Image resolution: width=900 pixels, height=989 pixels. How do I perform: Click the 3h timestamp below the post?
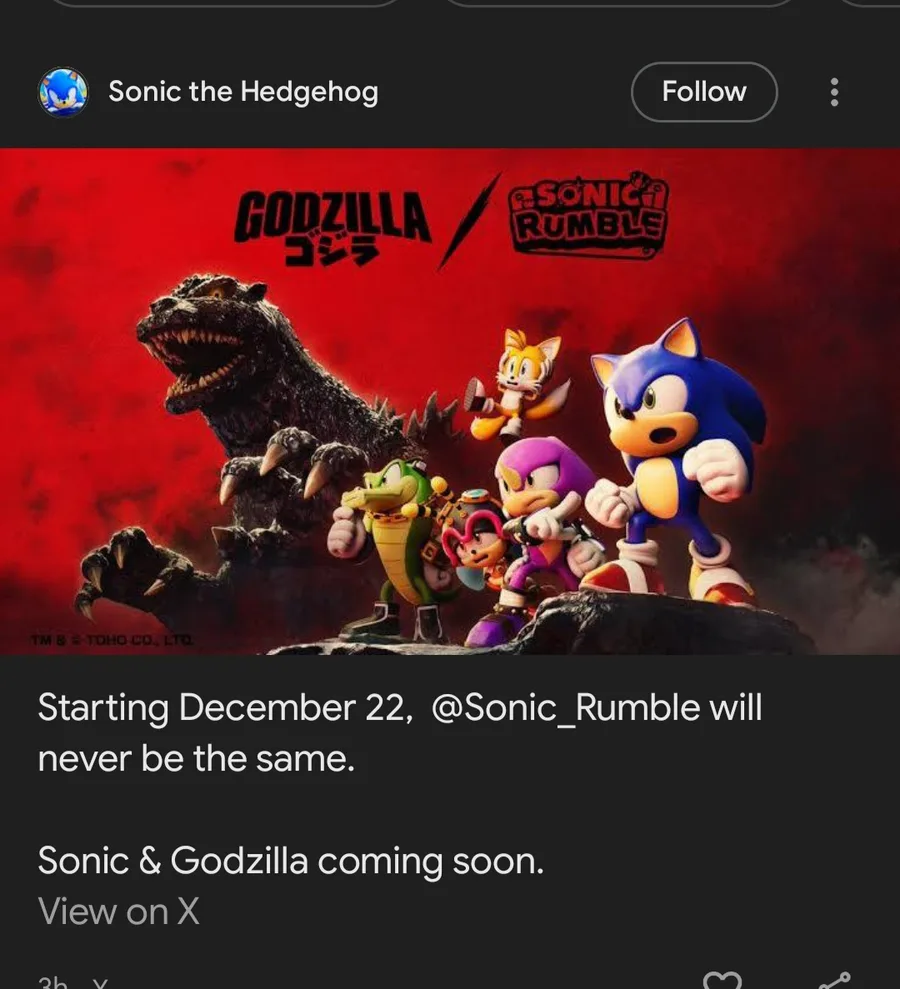(52, 984)
